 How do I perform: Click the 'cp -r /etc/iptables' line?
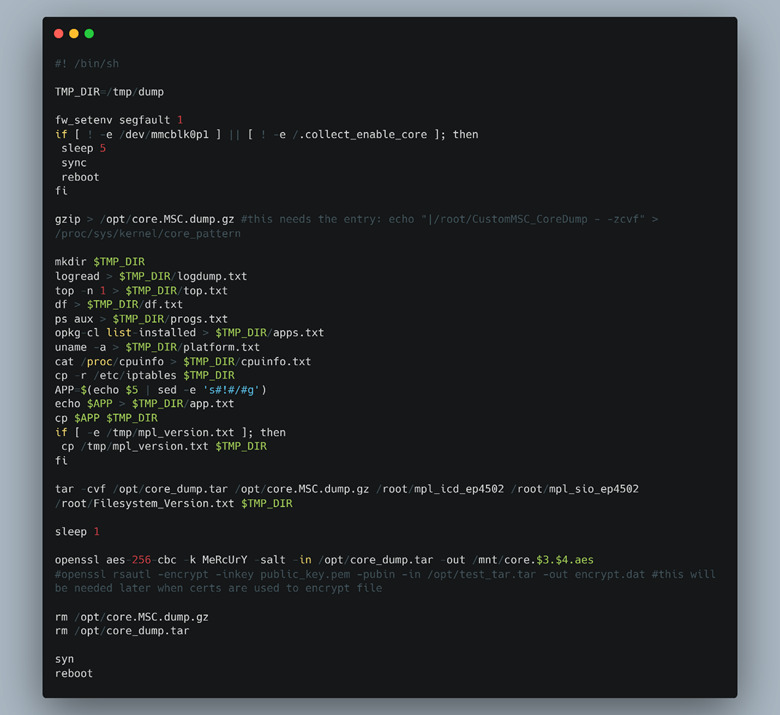[x=145, y=375]
